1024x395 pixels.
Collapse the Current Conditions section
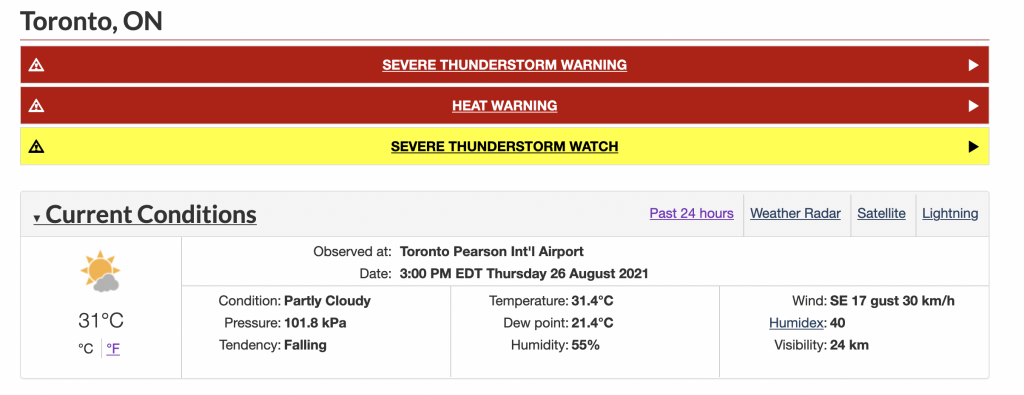tap(145, 214)
